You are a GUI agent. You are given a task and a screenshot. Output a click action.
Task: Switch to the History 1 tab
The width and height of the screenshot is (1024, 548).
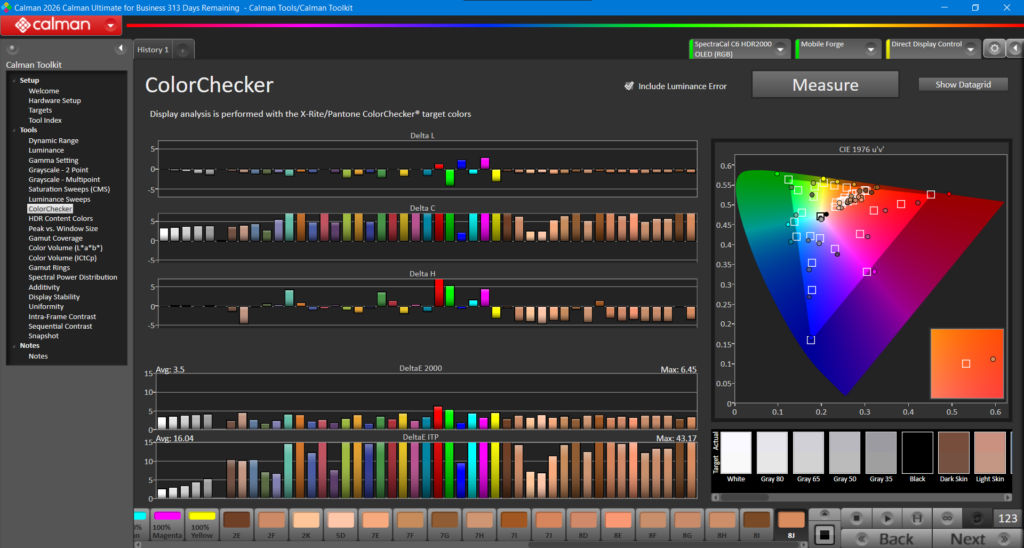[153, 50]
